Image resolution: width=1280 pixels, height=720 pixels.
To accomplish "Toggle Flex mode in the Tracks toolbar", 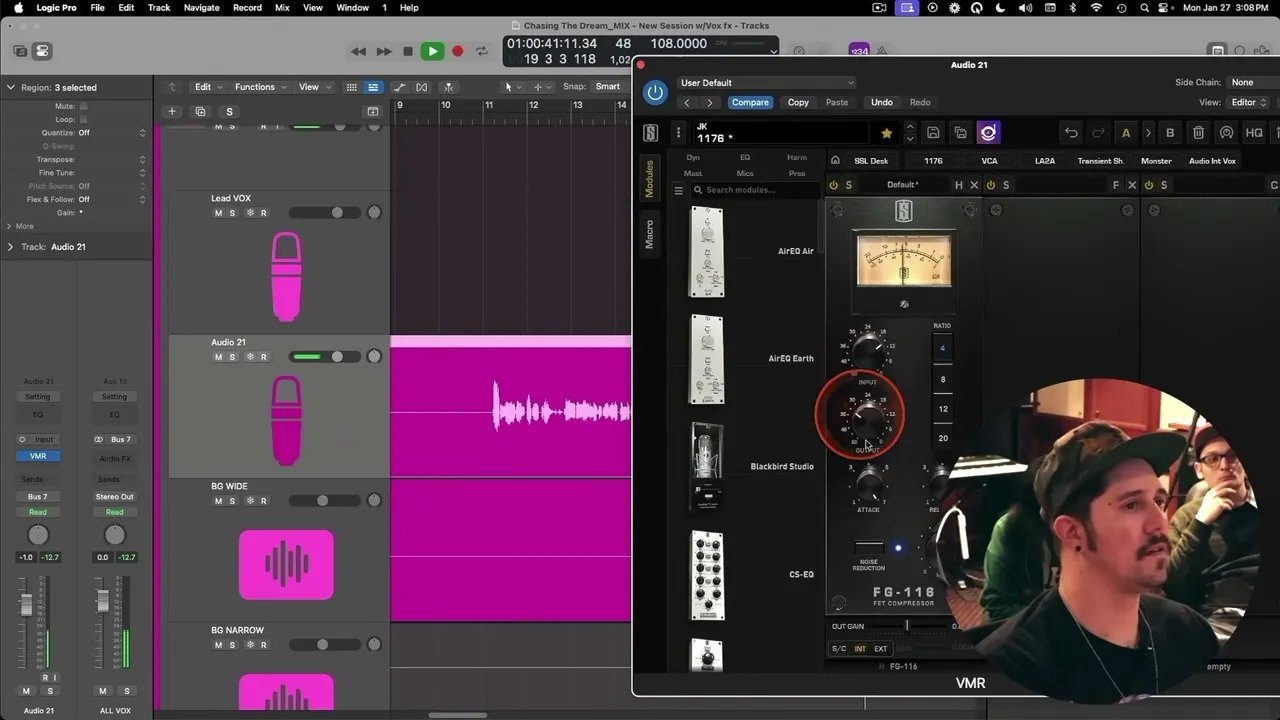I will (422, 87).
